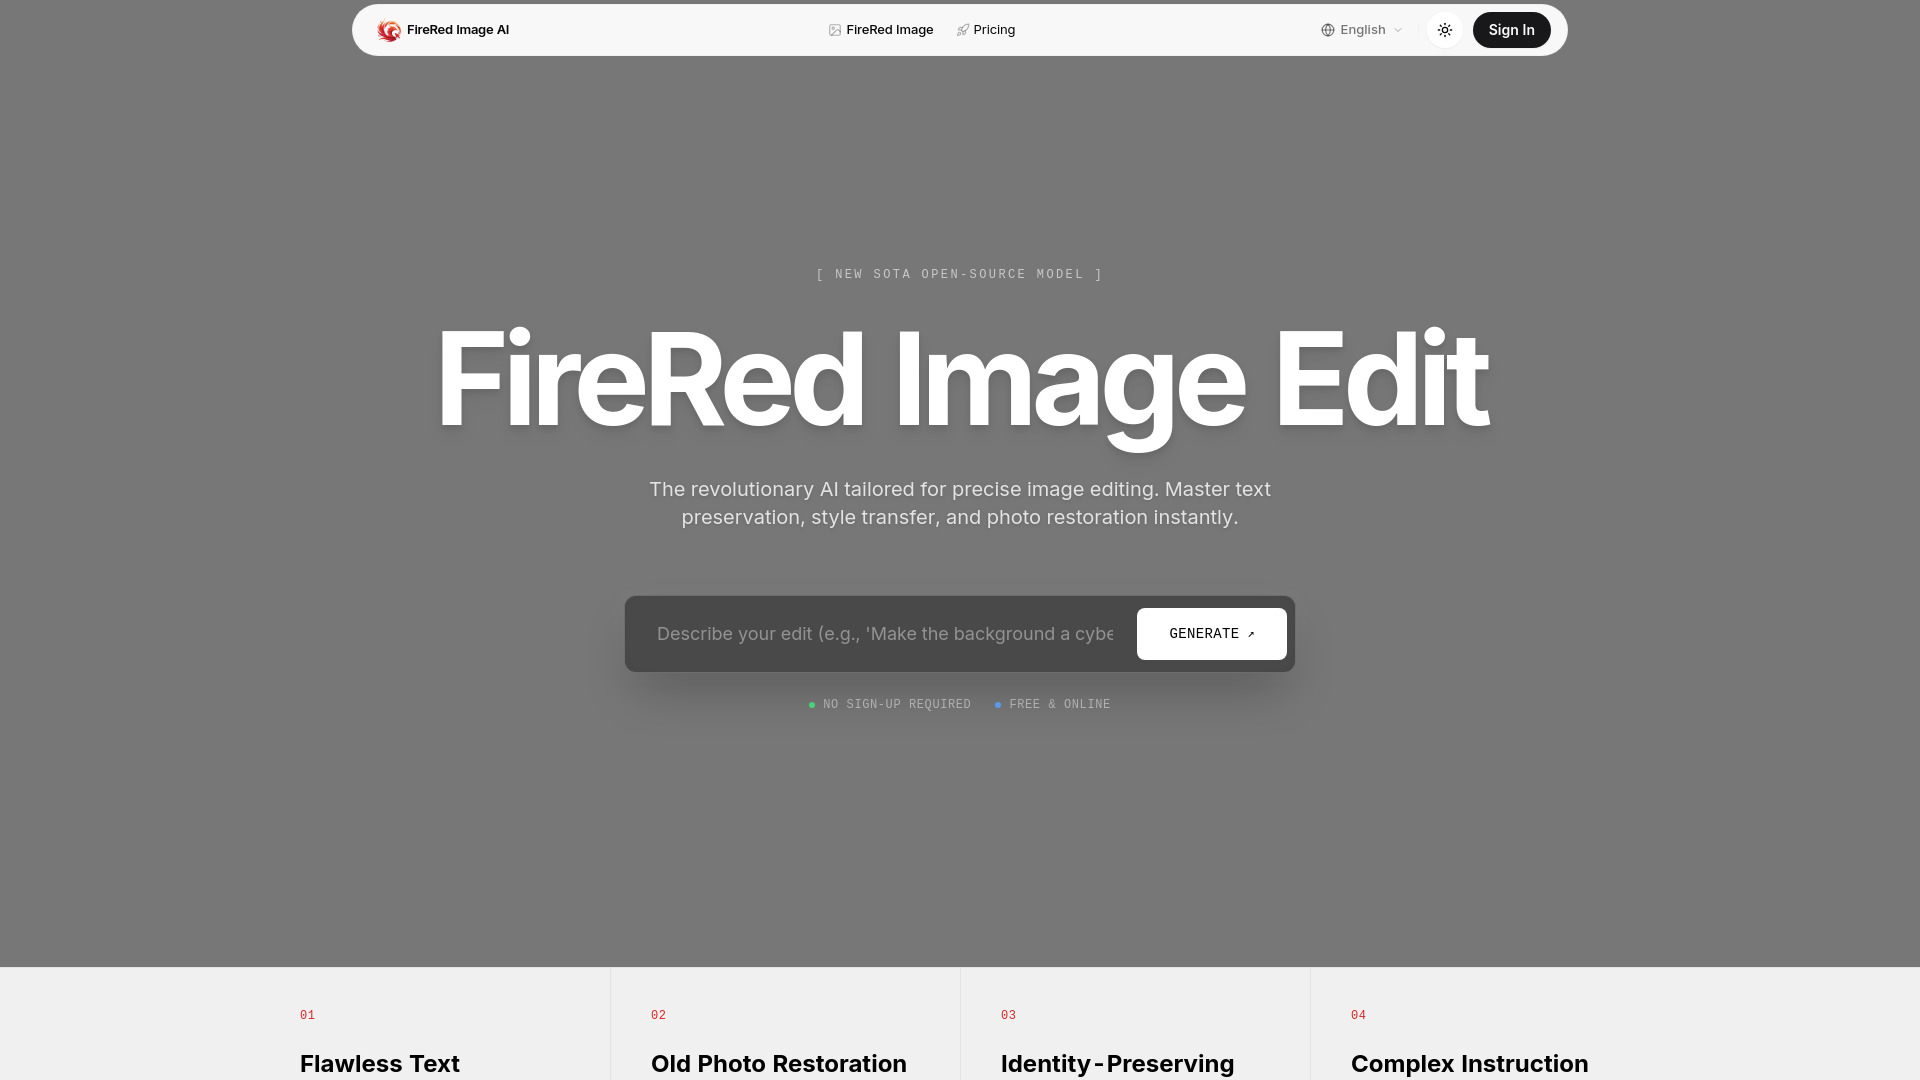Click the FireRed phoenix logo icon
Image resolution: width=1920 pixels, height=1080 pixels.
pos(390,30)
